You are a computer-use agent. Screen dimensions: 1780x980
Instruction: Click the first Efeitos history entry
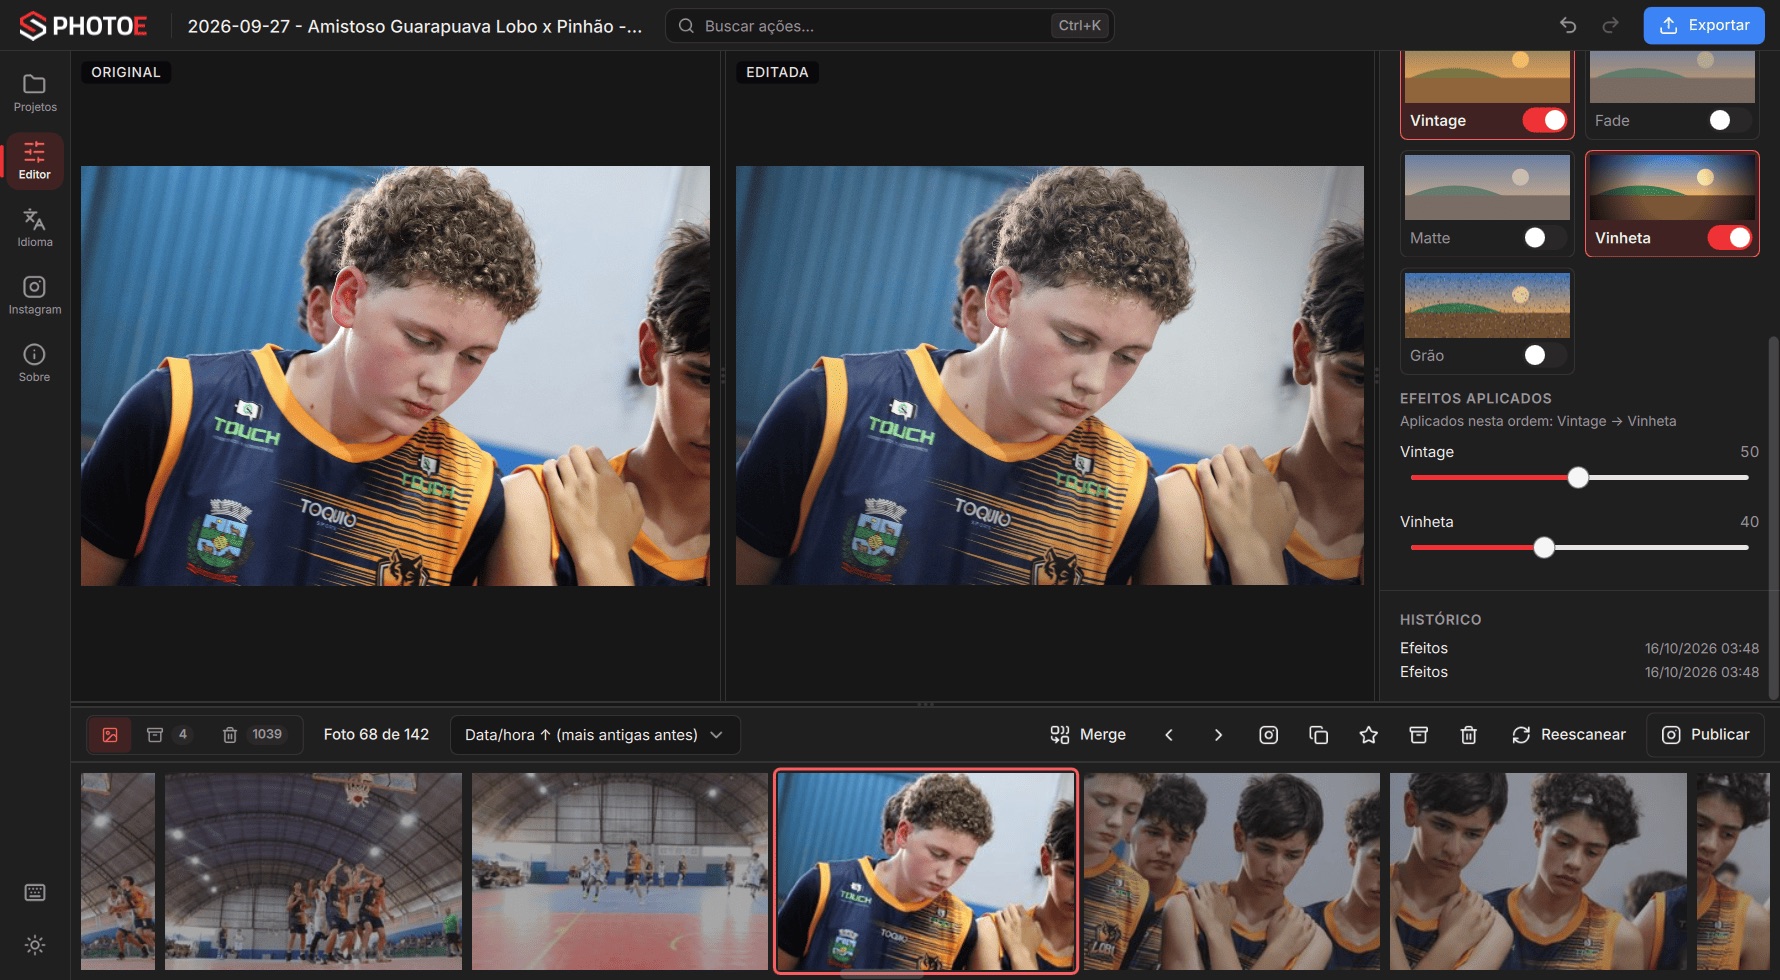coord(1579,648)
